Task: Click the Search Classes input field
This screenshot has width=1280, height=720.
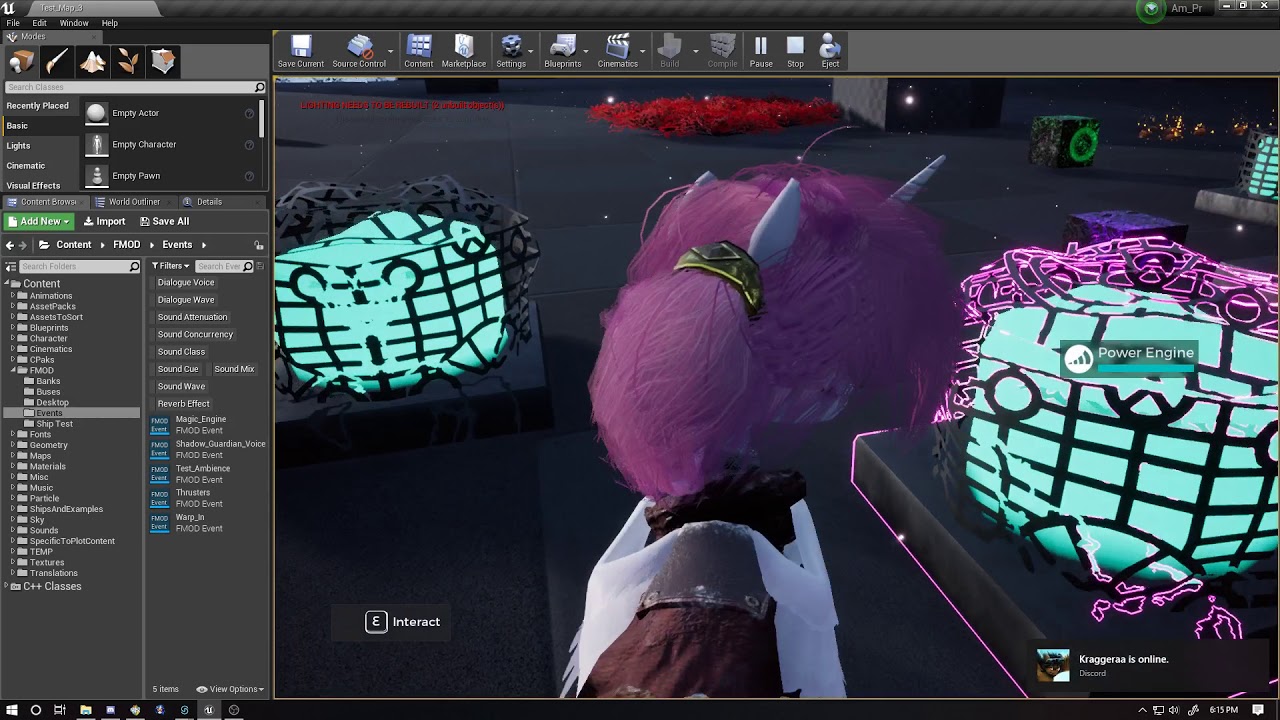Action: pos(130,87)
